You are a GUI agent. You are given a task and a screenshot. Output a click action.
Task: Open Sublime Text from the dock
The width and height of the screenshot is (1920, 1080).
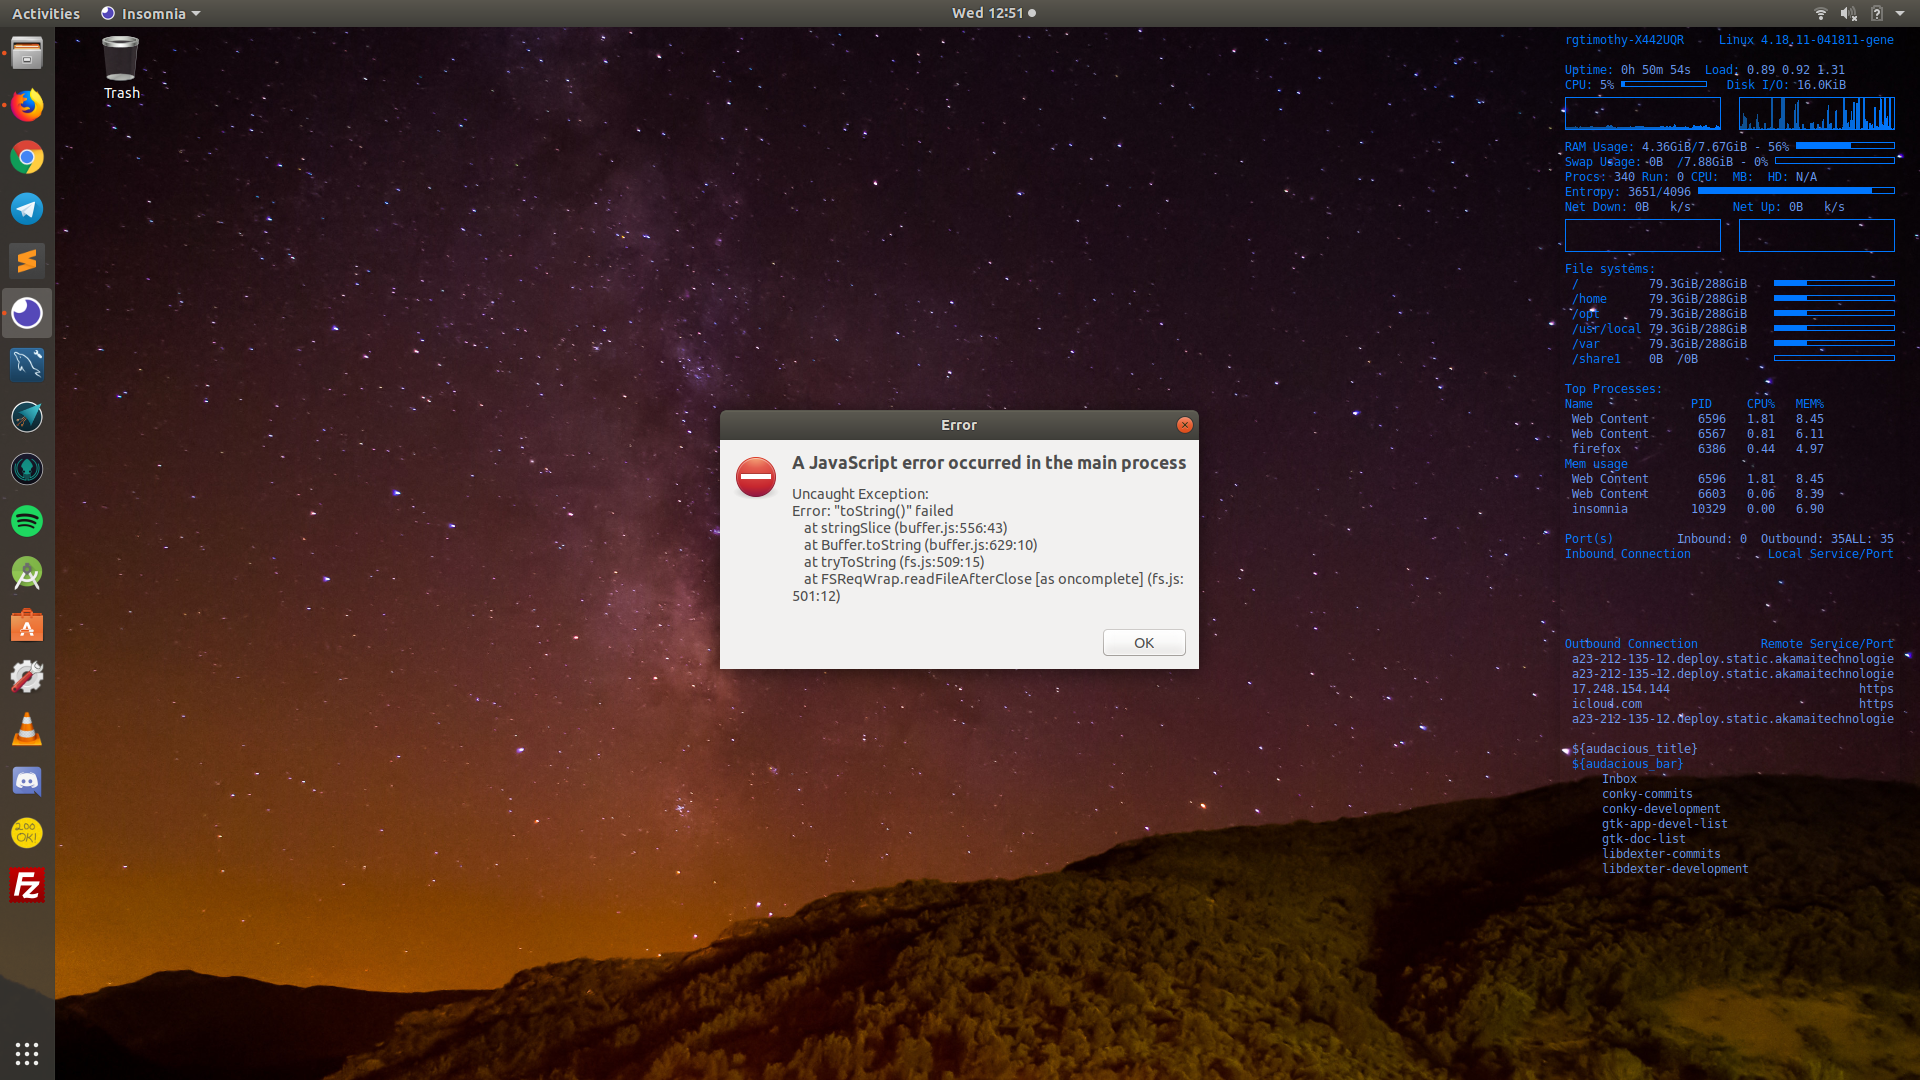[27, 261]
